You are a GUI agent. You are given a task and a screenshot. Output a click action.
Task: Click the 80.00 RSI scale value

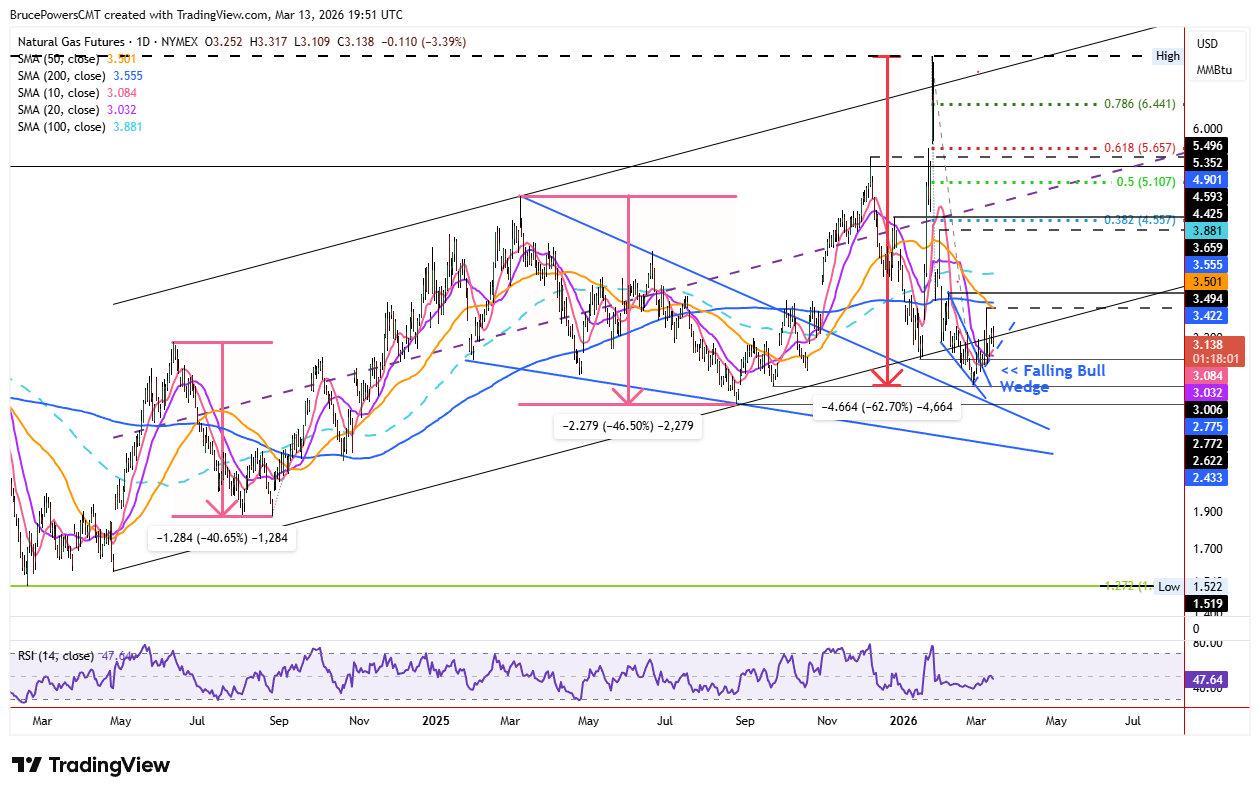click(x=1209, y=644)
